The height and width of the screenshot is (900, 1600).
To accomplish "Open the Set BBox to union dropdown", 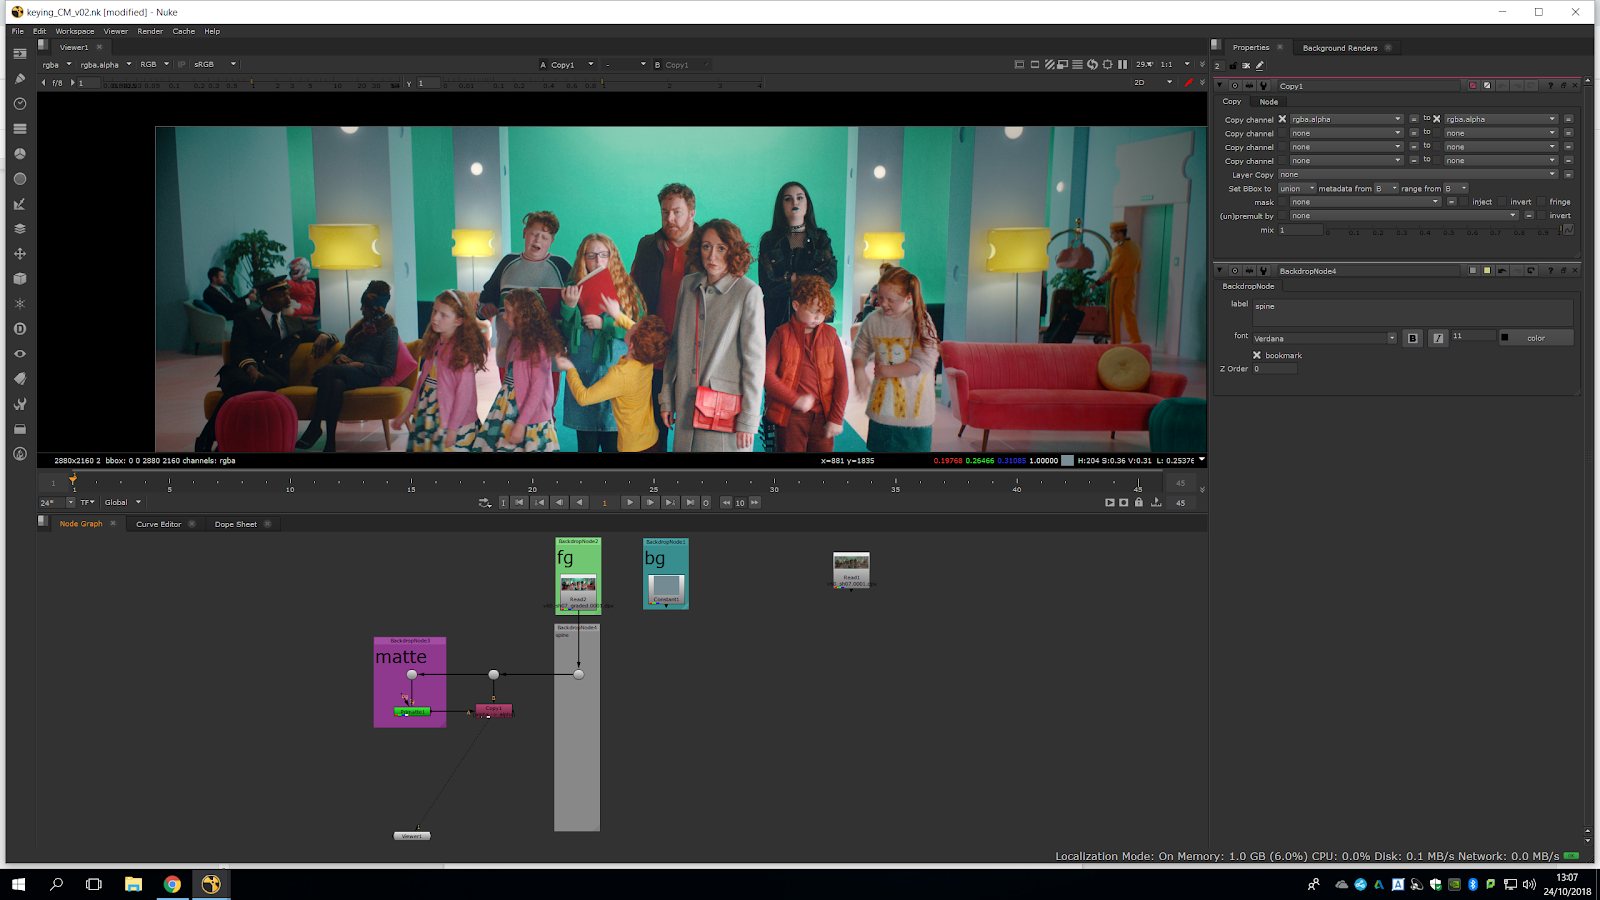I will (1297, 188).
